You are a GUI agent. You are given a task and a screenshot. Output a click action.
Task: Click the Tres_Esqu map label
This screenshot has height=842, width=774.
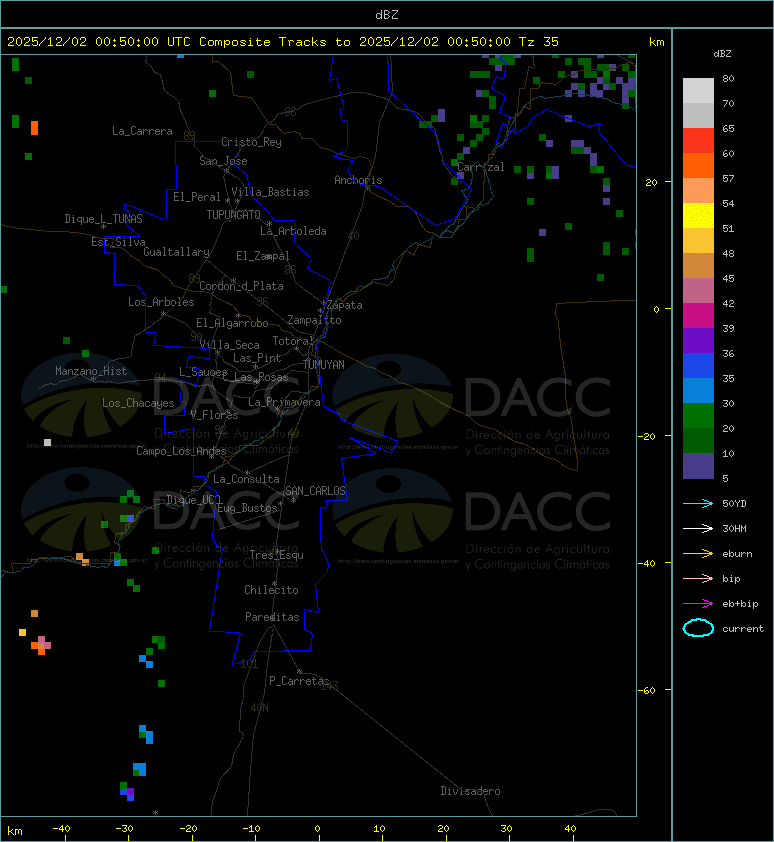click(277, 555)
